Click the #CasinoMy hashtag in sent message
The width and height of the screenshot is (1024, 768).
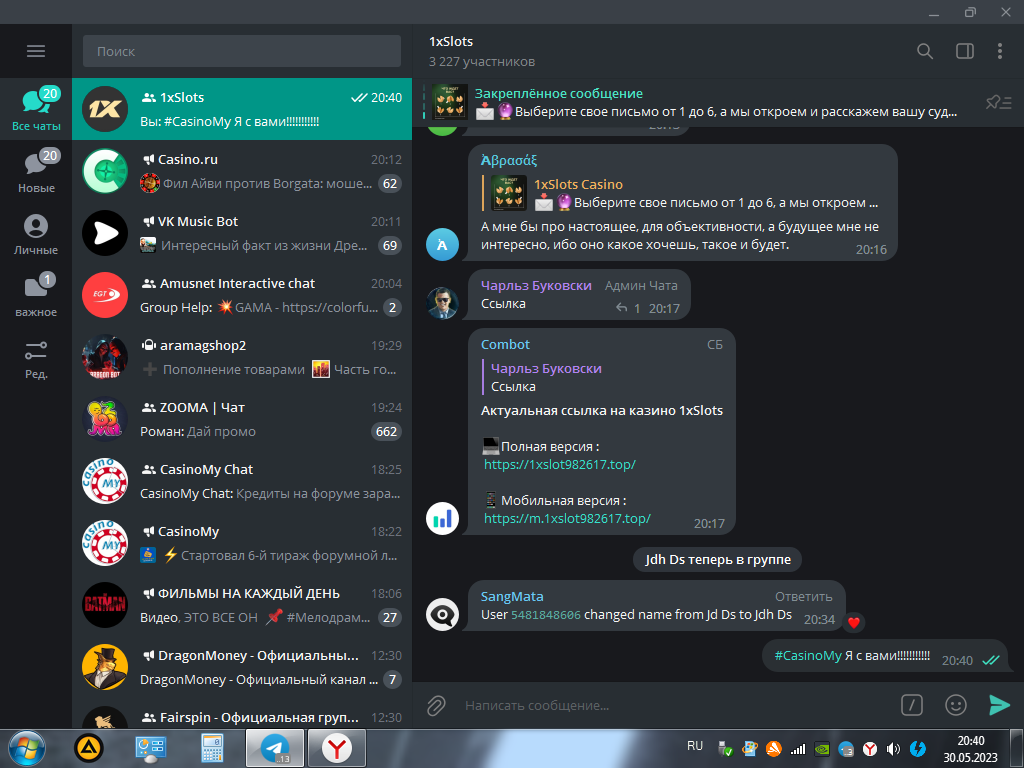coord(808,656)
